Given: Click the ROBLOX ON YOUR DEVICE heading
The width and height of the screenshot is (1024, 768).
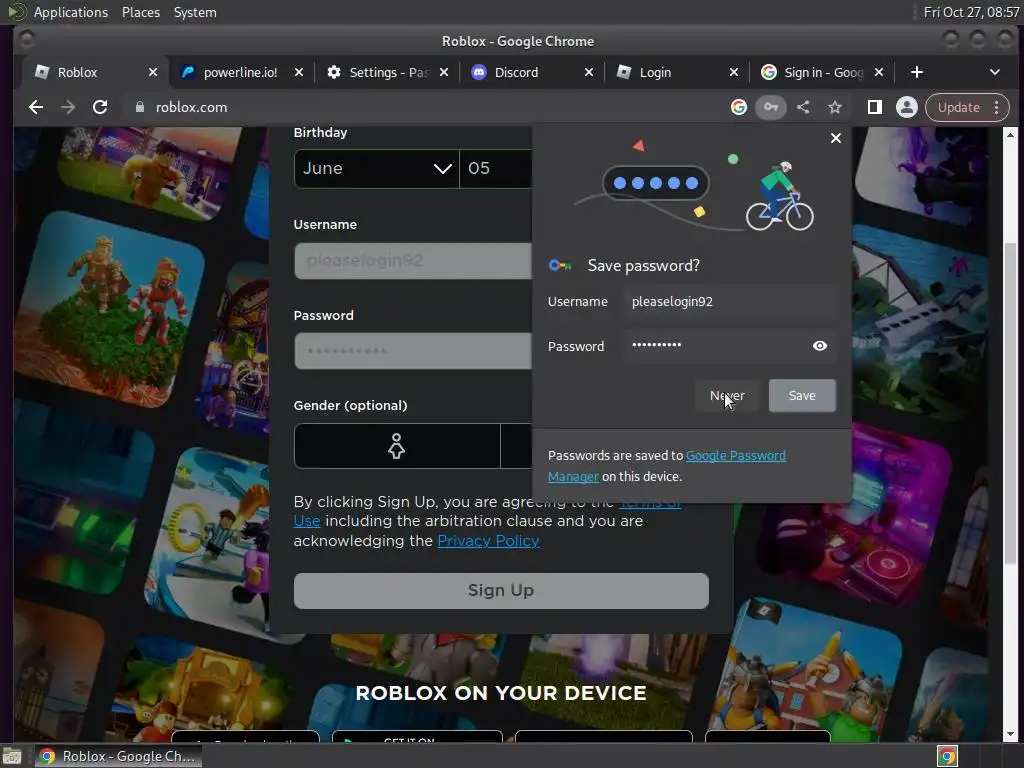Looking at the screenshot, I should coord(501,693).
